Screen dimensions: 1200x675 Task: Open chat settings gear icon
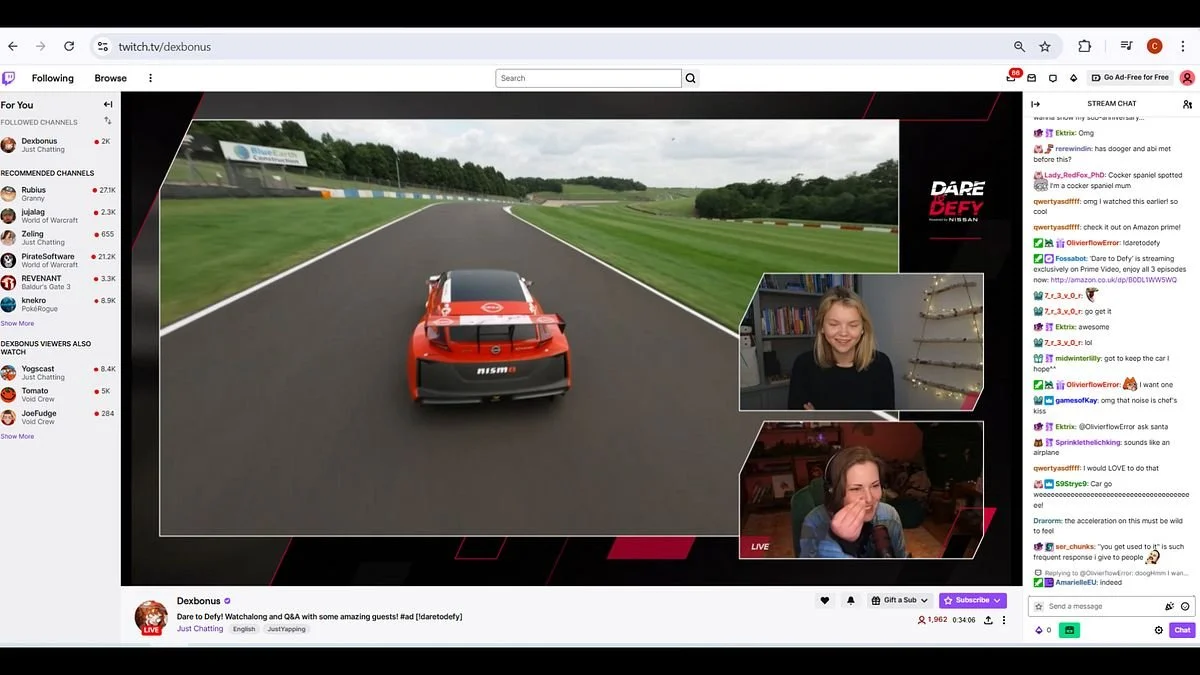1159,630
